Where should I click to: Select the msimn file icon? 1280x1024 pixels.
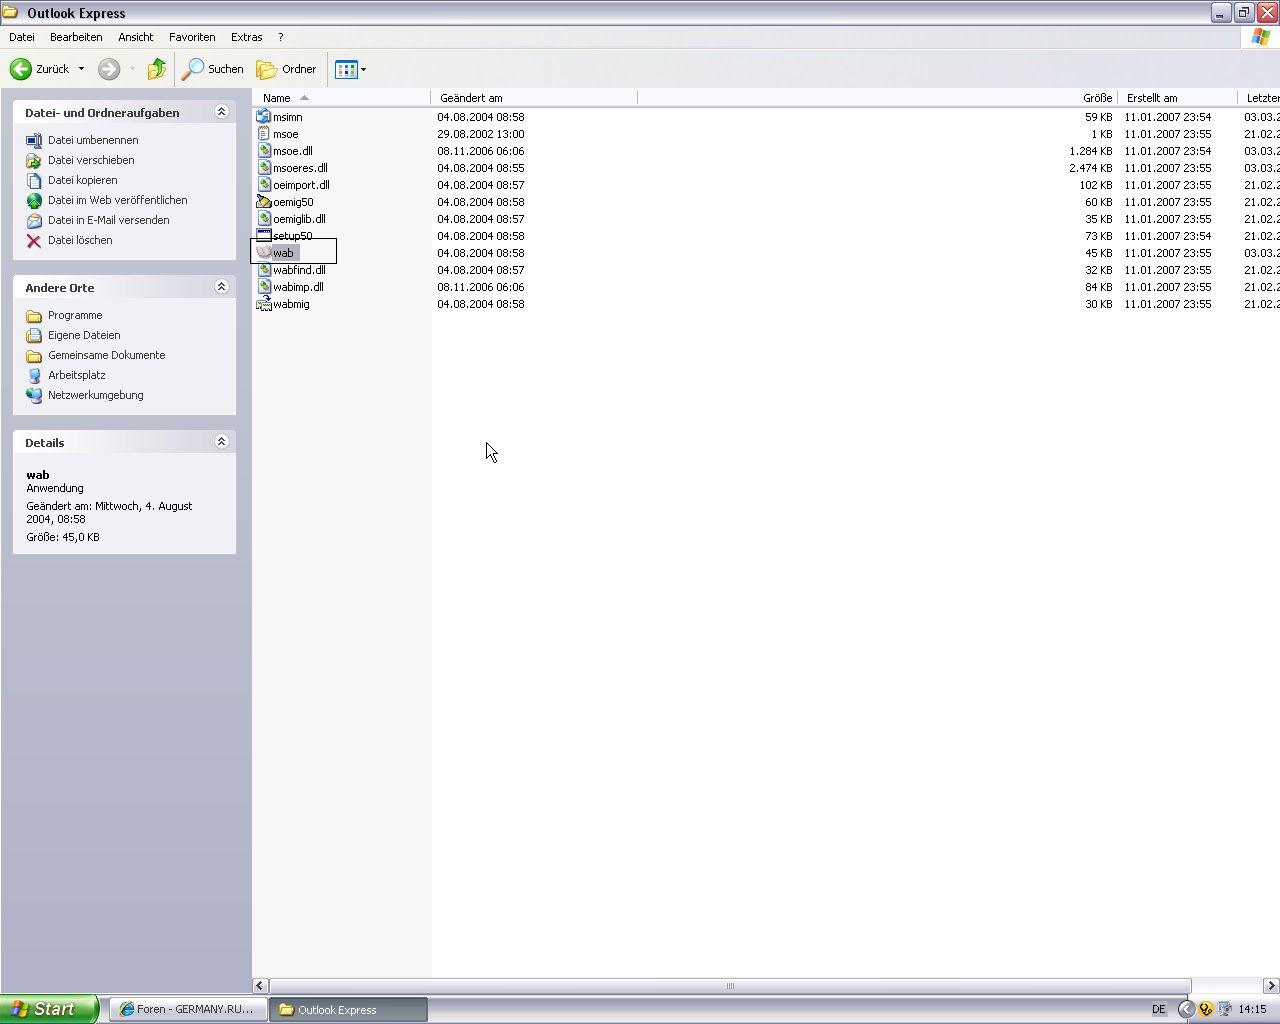coord(264,117)
